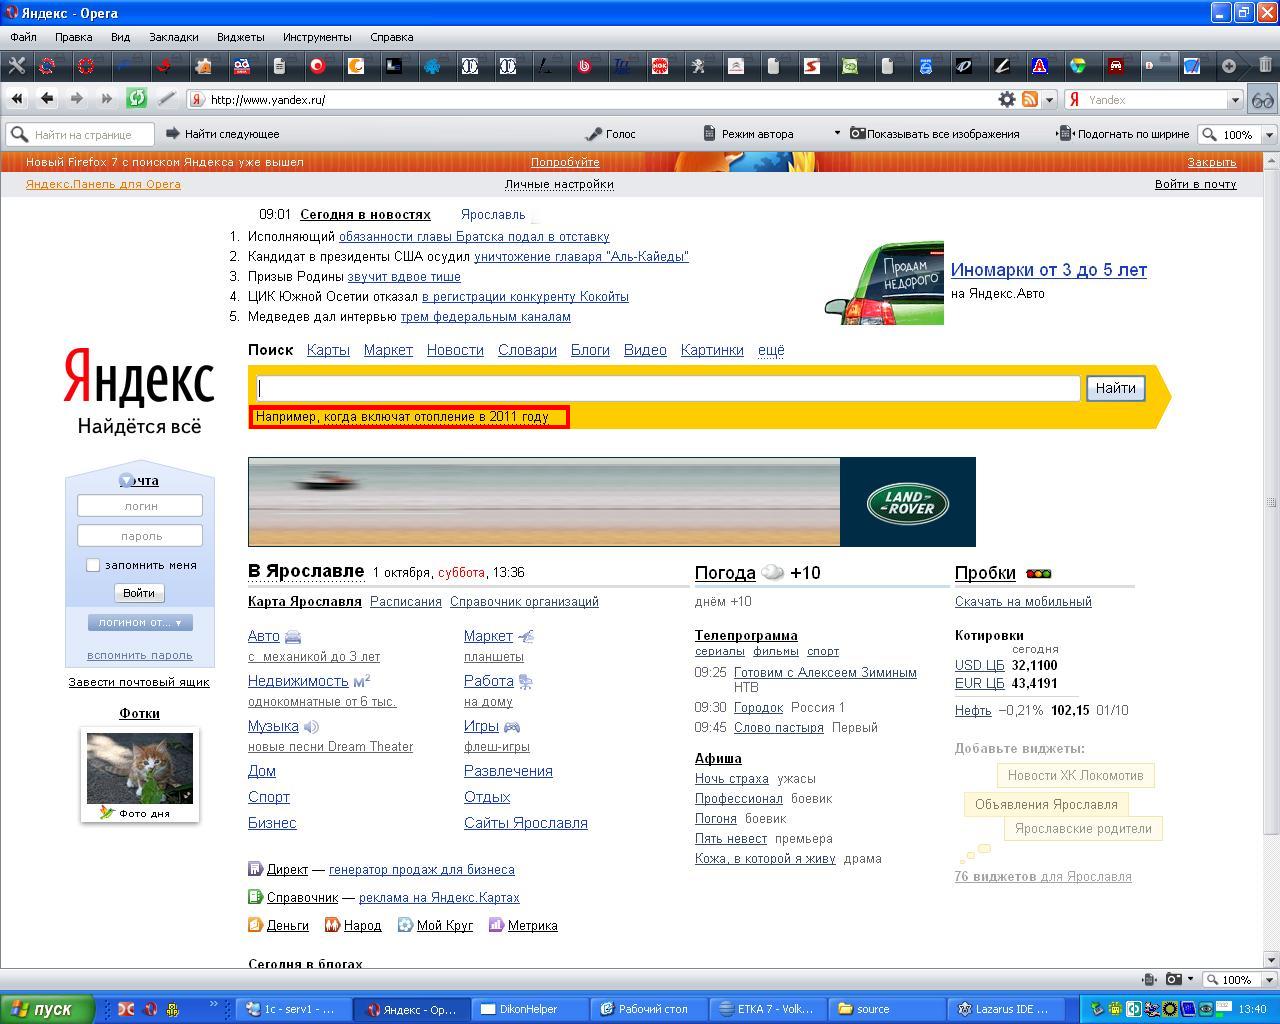Open the search engine Yandex dropdown
The image size is (1280, 1024).
coord(1235,100)
